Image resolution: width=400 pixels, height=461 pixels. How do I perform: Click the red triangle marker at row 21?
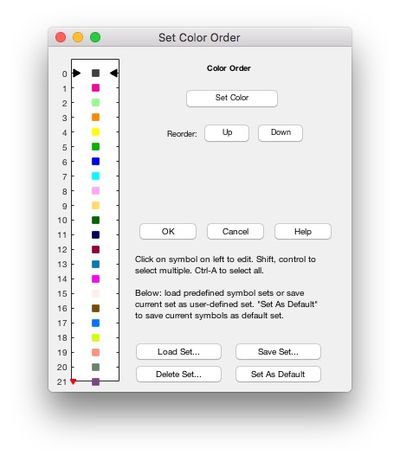click(73, 381)
